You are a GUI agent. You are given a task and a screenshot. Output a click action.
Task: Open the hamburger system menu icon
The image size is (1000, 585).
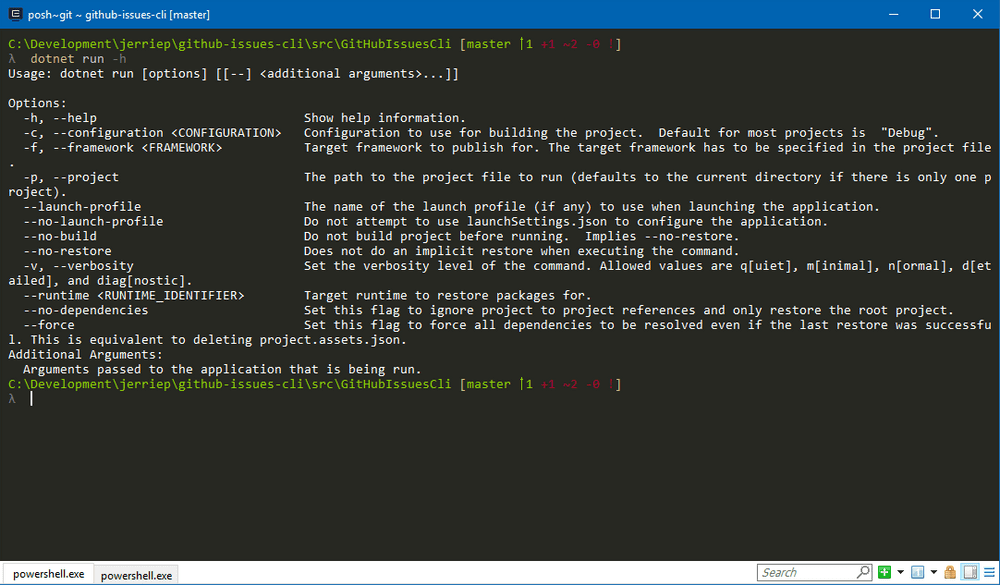[x=989, y=572]
